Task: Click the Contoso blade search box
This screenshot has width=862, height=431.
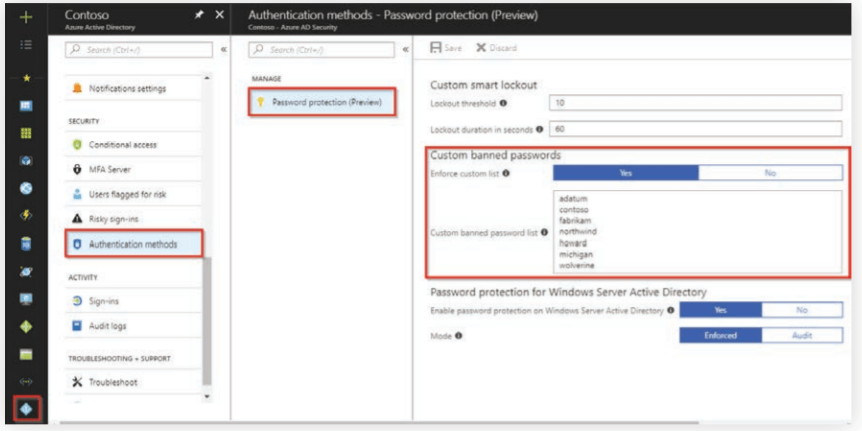Action: [x=139, y=49]
